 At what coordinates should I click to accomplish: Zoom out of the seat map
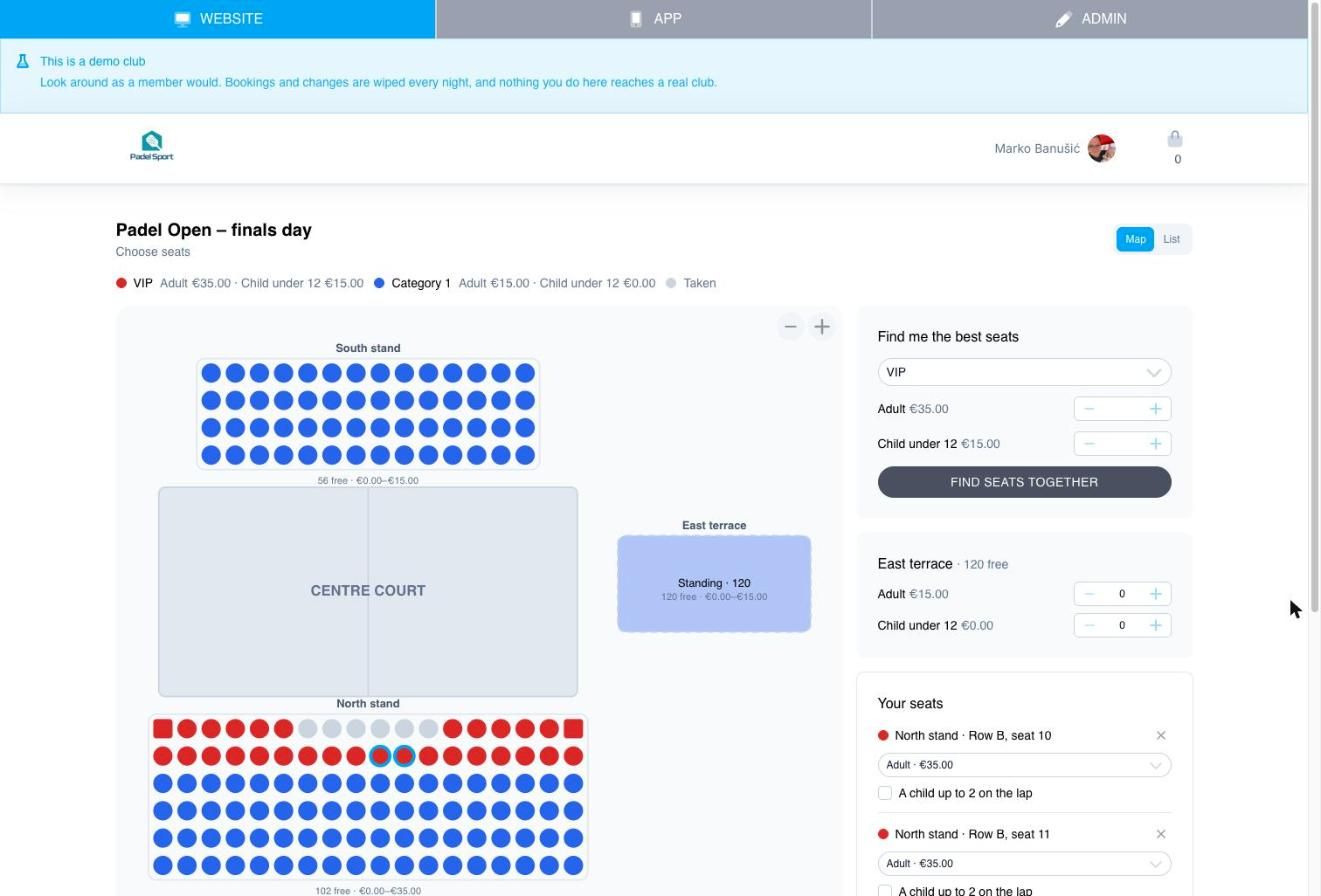[x=790, y=327]
